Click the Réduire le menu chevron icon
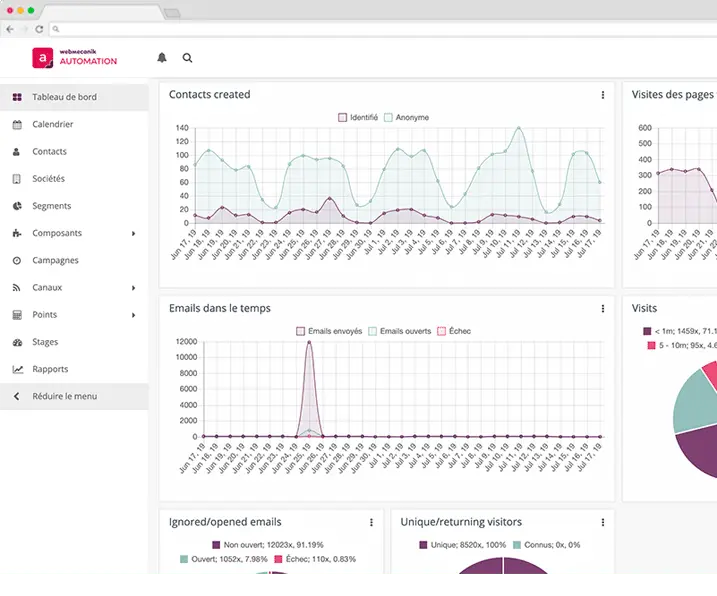Viewport: 717px width, 596px height. point(16,396)
